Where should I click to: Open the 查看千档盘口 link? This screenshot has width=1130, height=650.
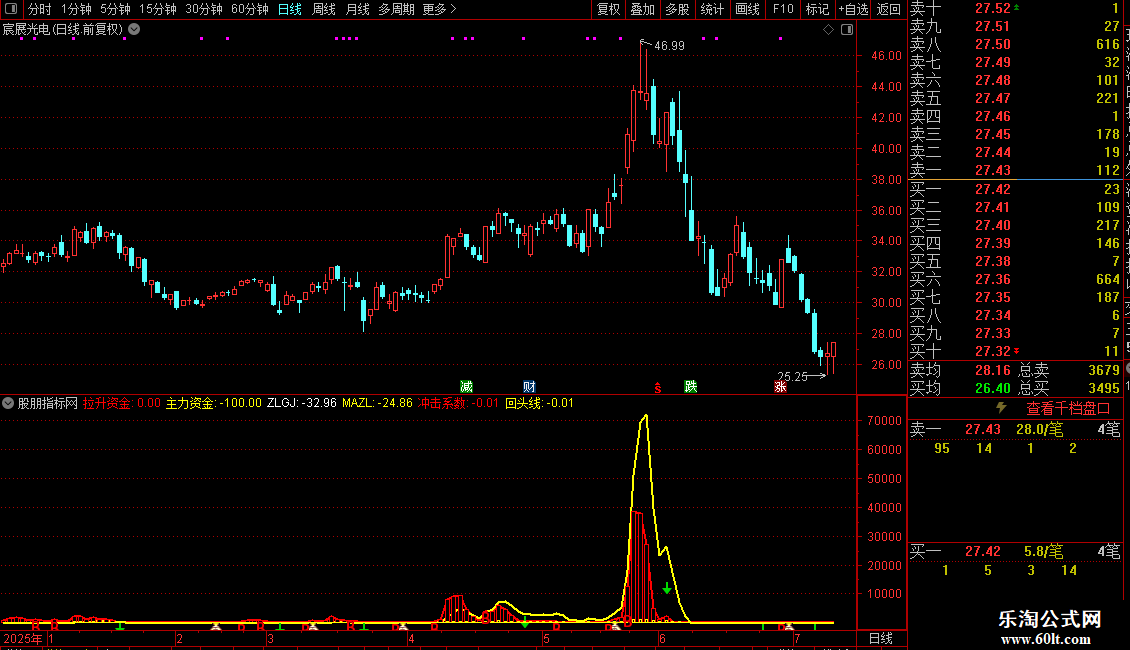coord(1068,409)
